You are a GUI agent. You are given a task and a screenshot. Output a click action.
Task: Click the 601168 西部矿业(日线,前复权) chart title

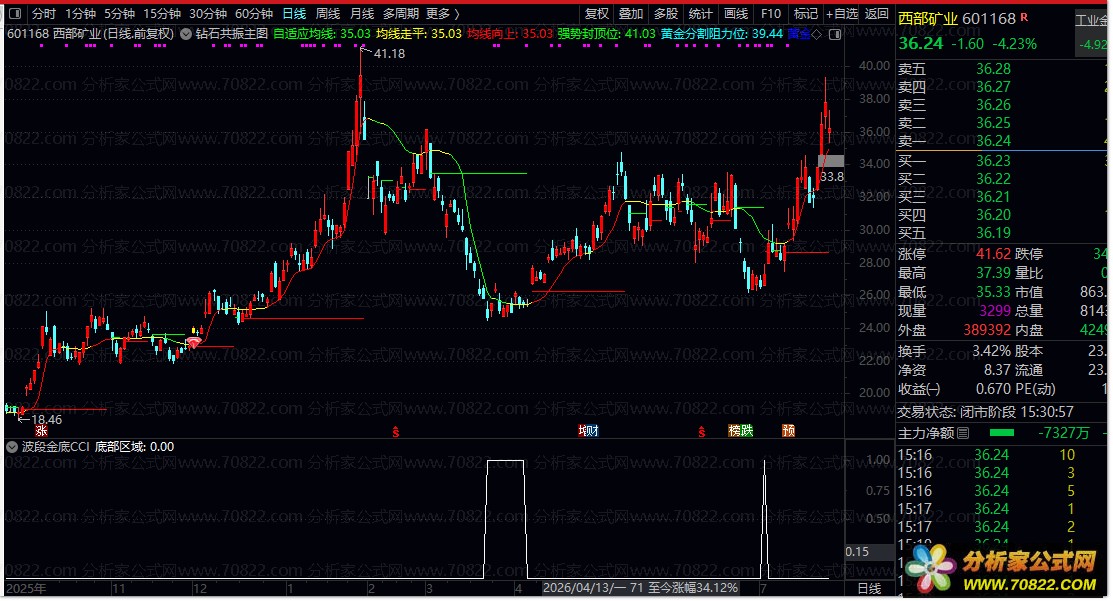tap(90, 33)
